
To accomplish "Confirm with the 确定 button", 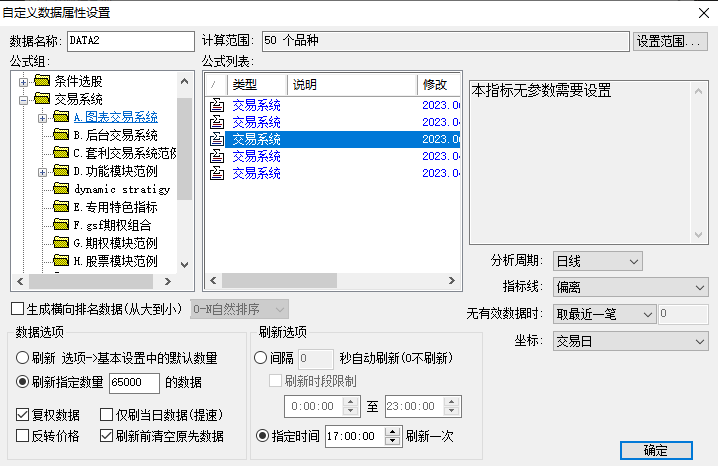I will pyautogui.click(x=656, y=450).
